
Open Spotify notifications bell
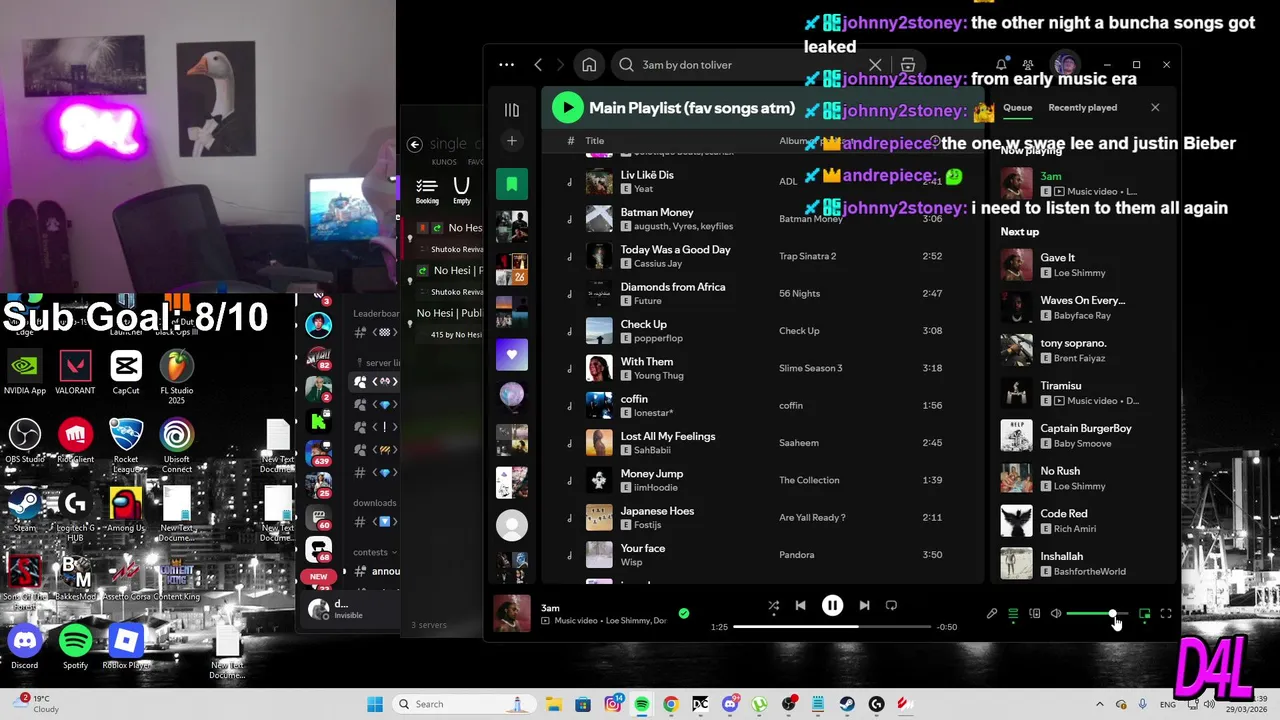pyautogui.click(x=1001, y=65)
